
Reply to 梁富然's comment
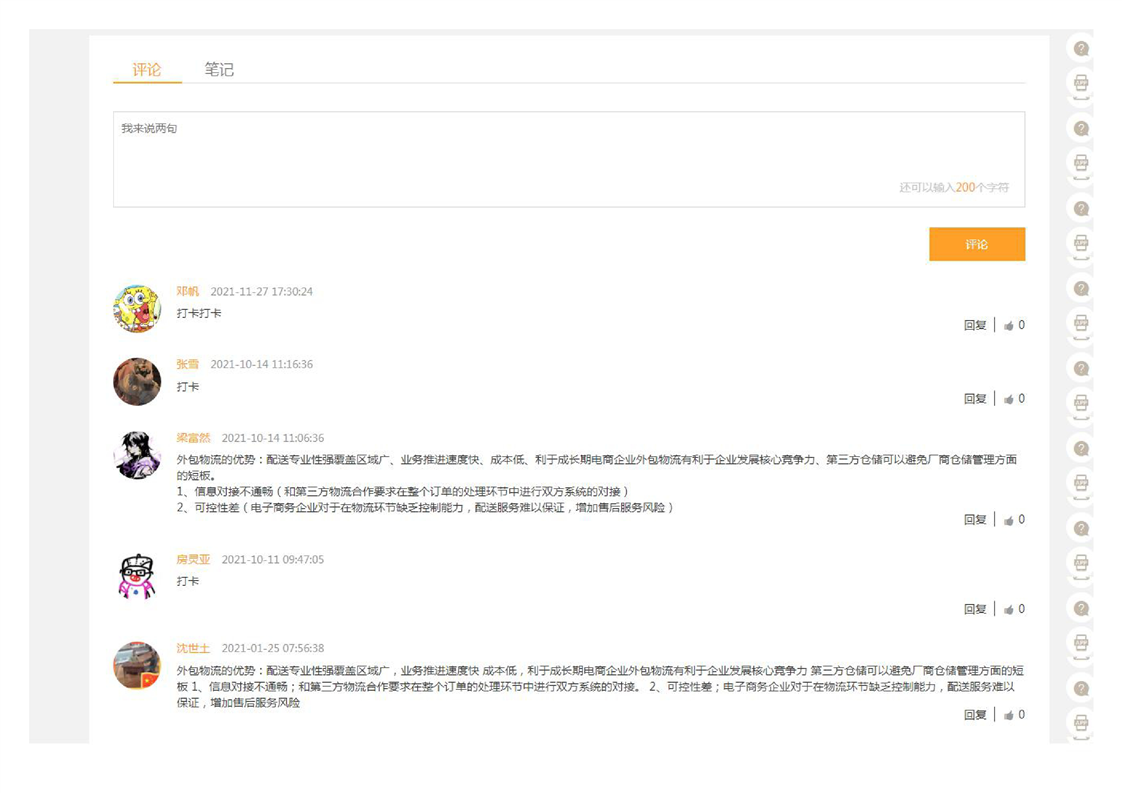[x=975, y=520]
